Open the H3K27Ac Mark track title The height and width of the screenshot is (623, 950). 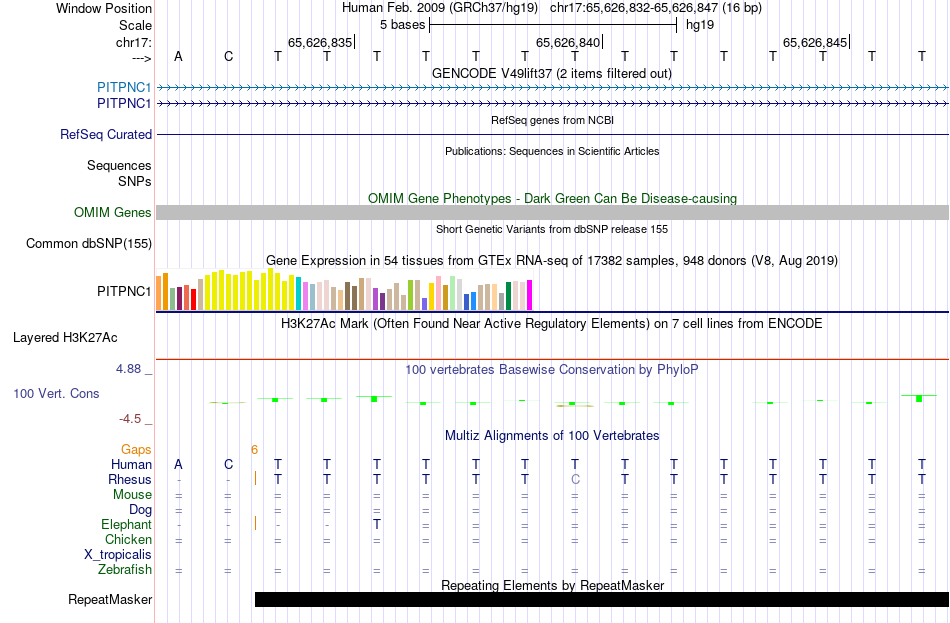tap(552, 324)
